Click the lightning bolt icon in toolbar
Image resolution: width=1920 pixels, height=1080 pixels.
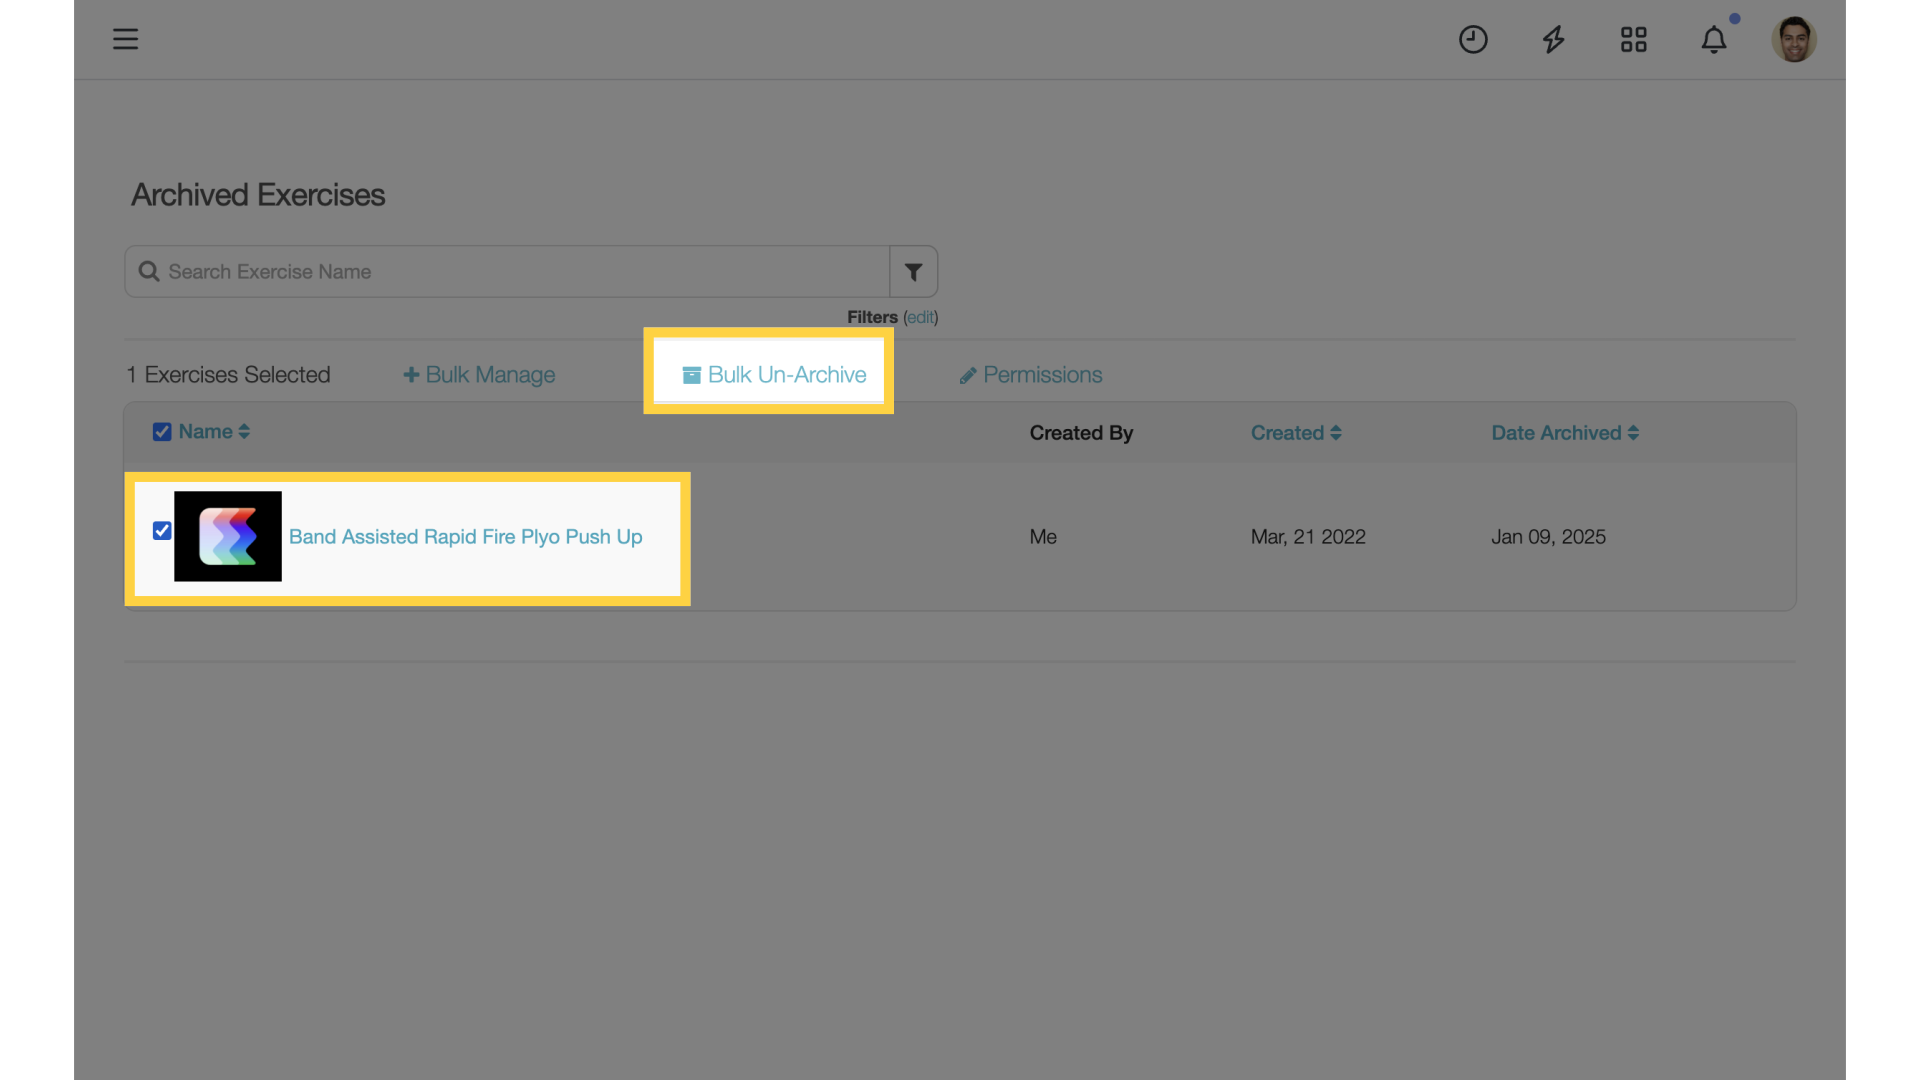(x=1553, y=38)
